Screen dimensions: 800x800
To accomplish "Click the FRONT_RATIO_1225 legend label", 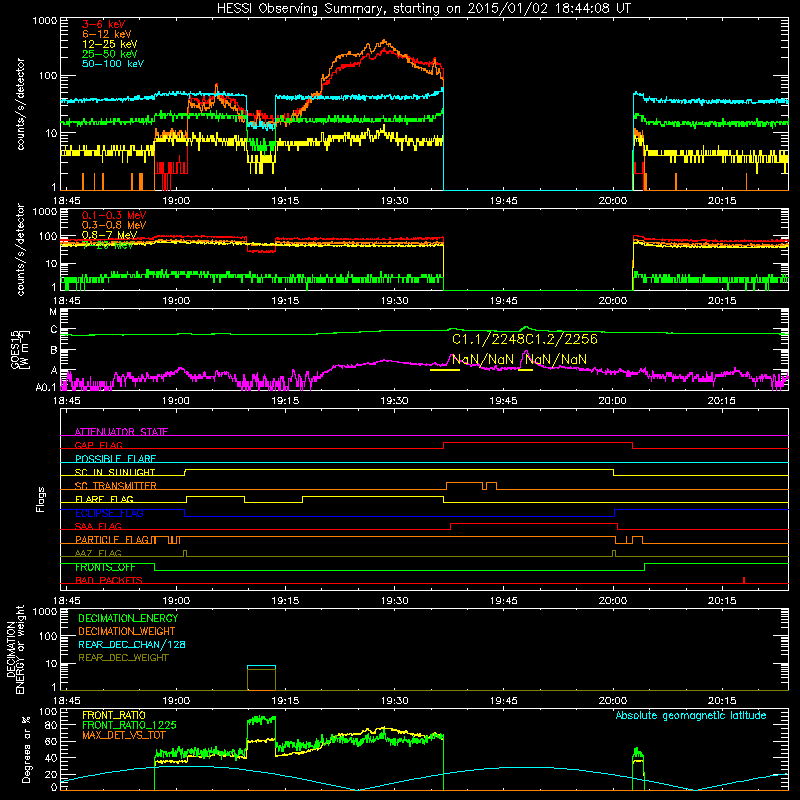I will coord(130,725).
